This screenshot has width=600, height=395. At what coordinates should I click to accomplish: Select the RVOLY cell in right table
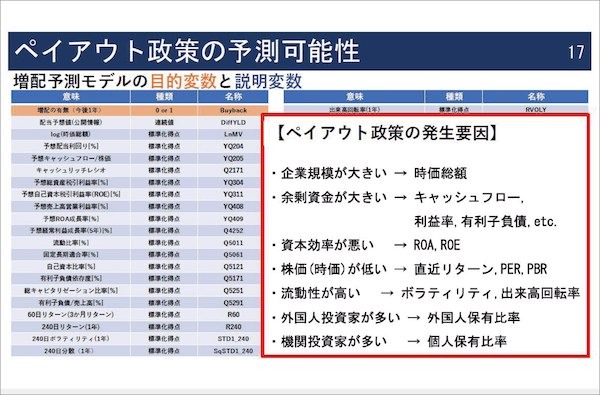tap(535, 109)
